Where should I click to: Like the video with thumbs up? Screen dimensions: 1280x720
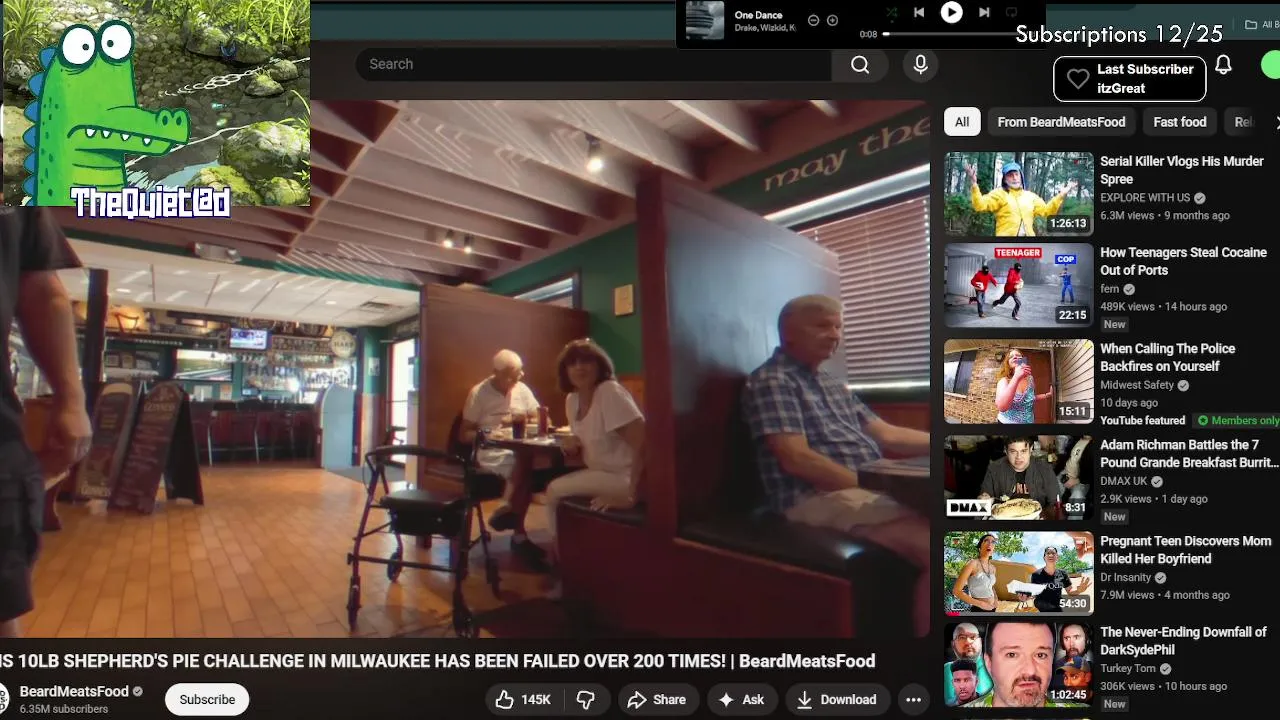pyautogui.click(x=523, y=700)
